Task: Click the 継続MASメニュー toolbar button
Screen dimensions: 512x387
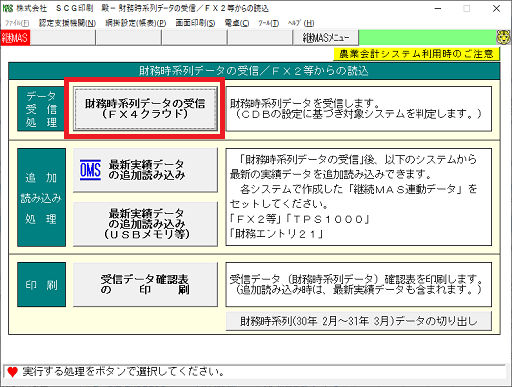Action: tap(326, 38)
